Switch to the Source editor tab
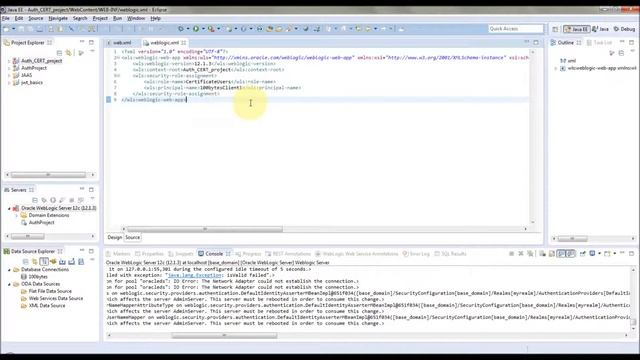 [132, 237]
